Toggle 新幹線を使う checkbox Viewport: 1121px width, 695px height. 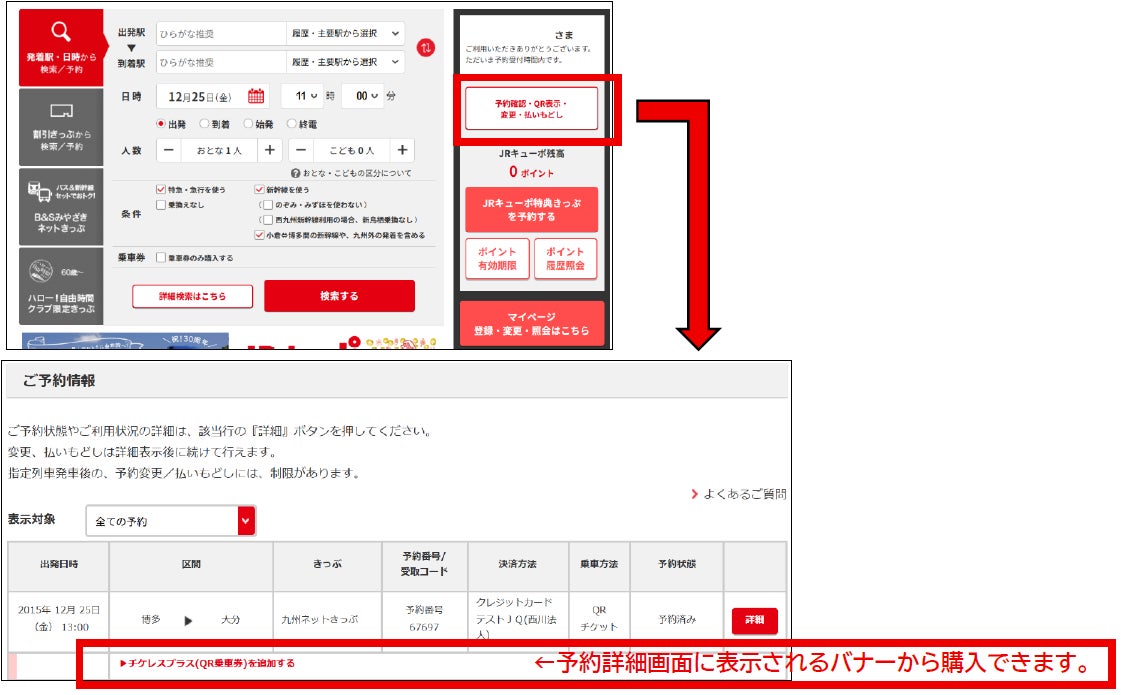[x=259, y=189]
